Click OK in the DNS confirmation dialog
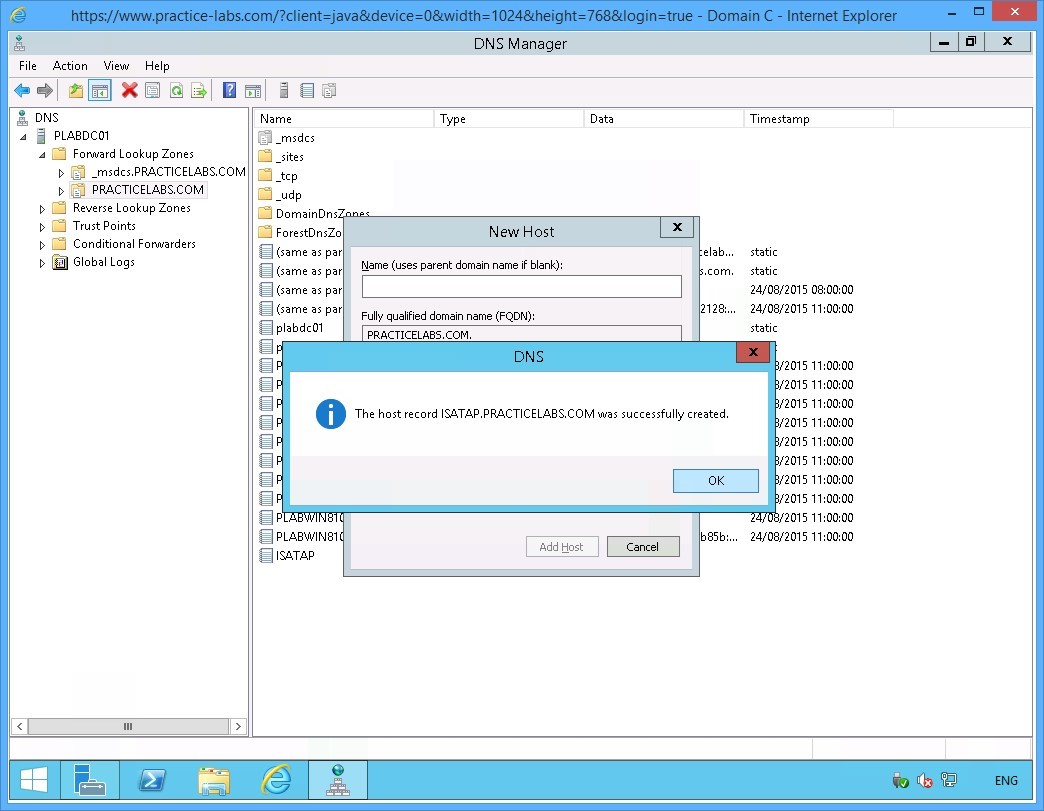 pyautogui.click(x=715, y=481)
